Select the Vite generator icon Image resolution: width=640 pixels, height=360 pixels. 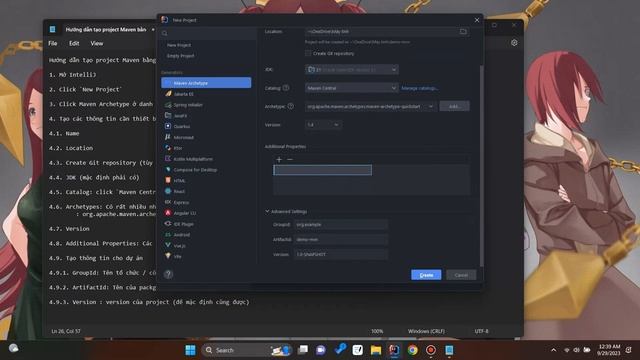[168, 256]
